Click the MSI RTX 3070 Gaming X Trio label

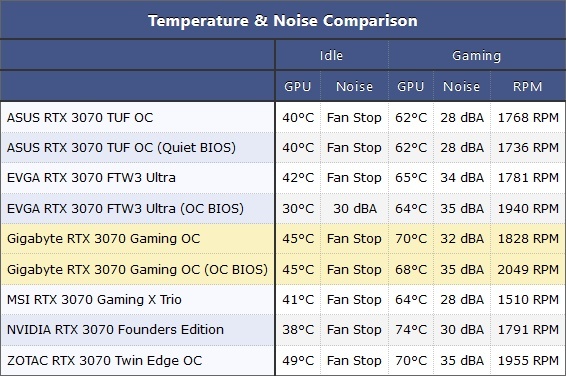click(94, 300)
